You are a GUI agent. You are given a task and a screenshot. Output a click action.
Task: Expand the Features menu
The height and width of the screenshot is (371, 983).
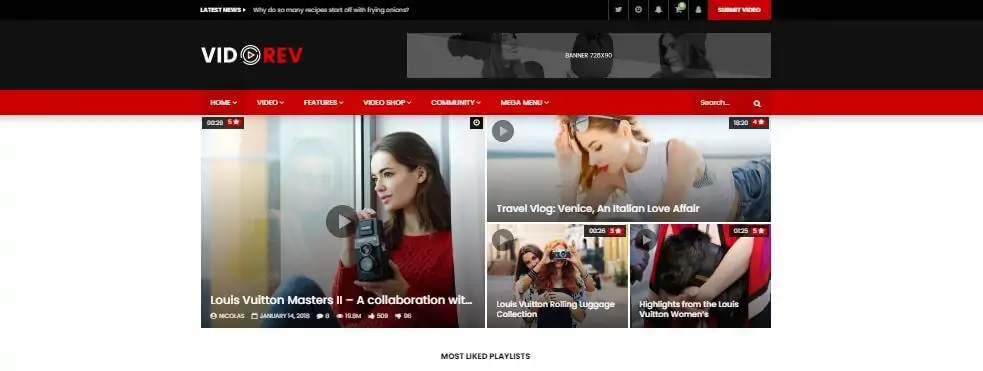click(x=323, y=103)
